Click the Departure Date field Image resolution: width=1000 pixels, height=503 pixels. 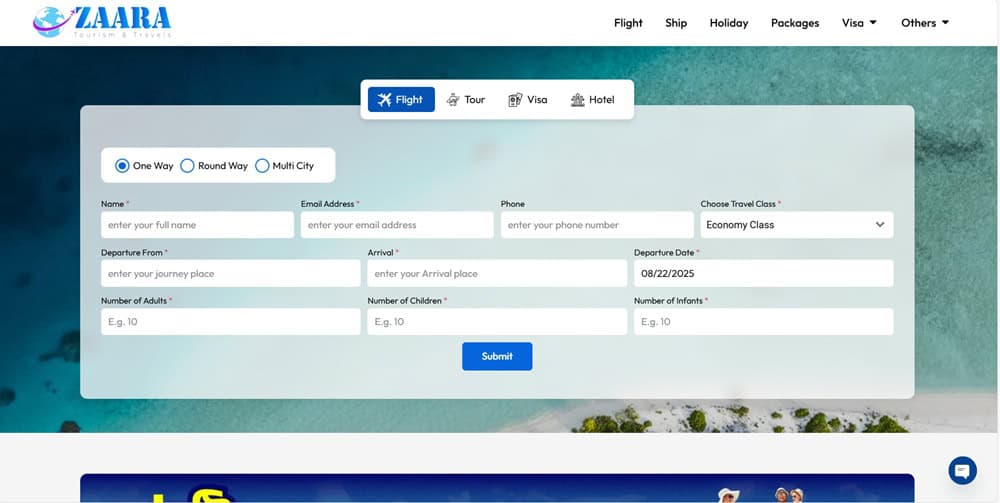tap(762, 274)
